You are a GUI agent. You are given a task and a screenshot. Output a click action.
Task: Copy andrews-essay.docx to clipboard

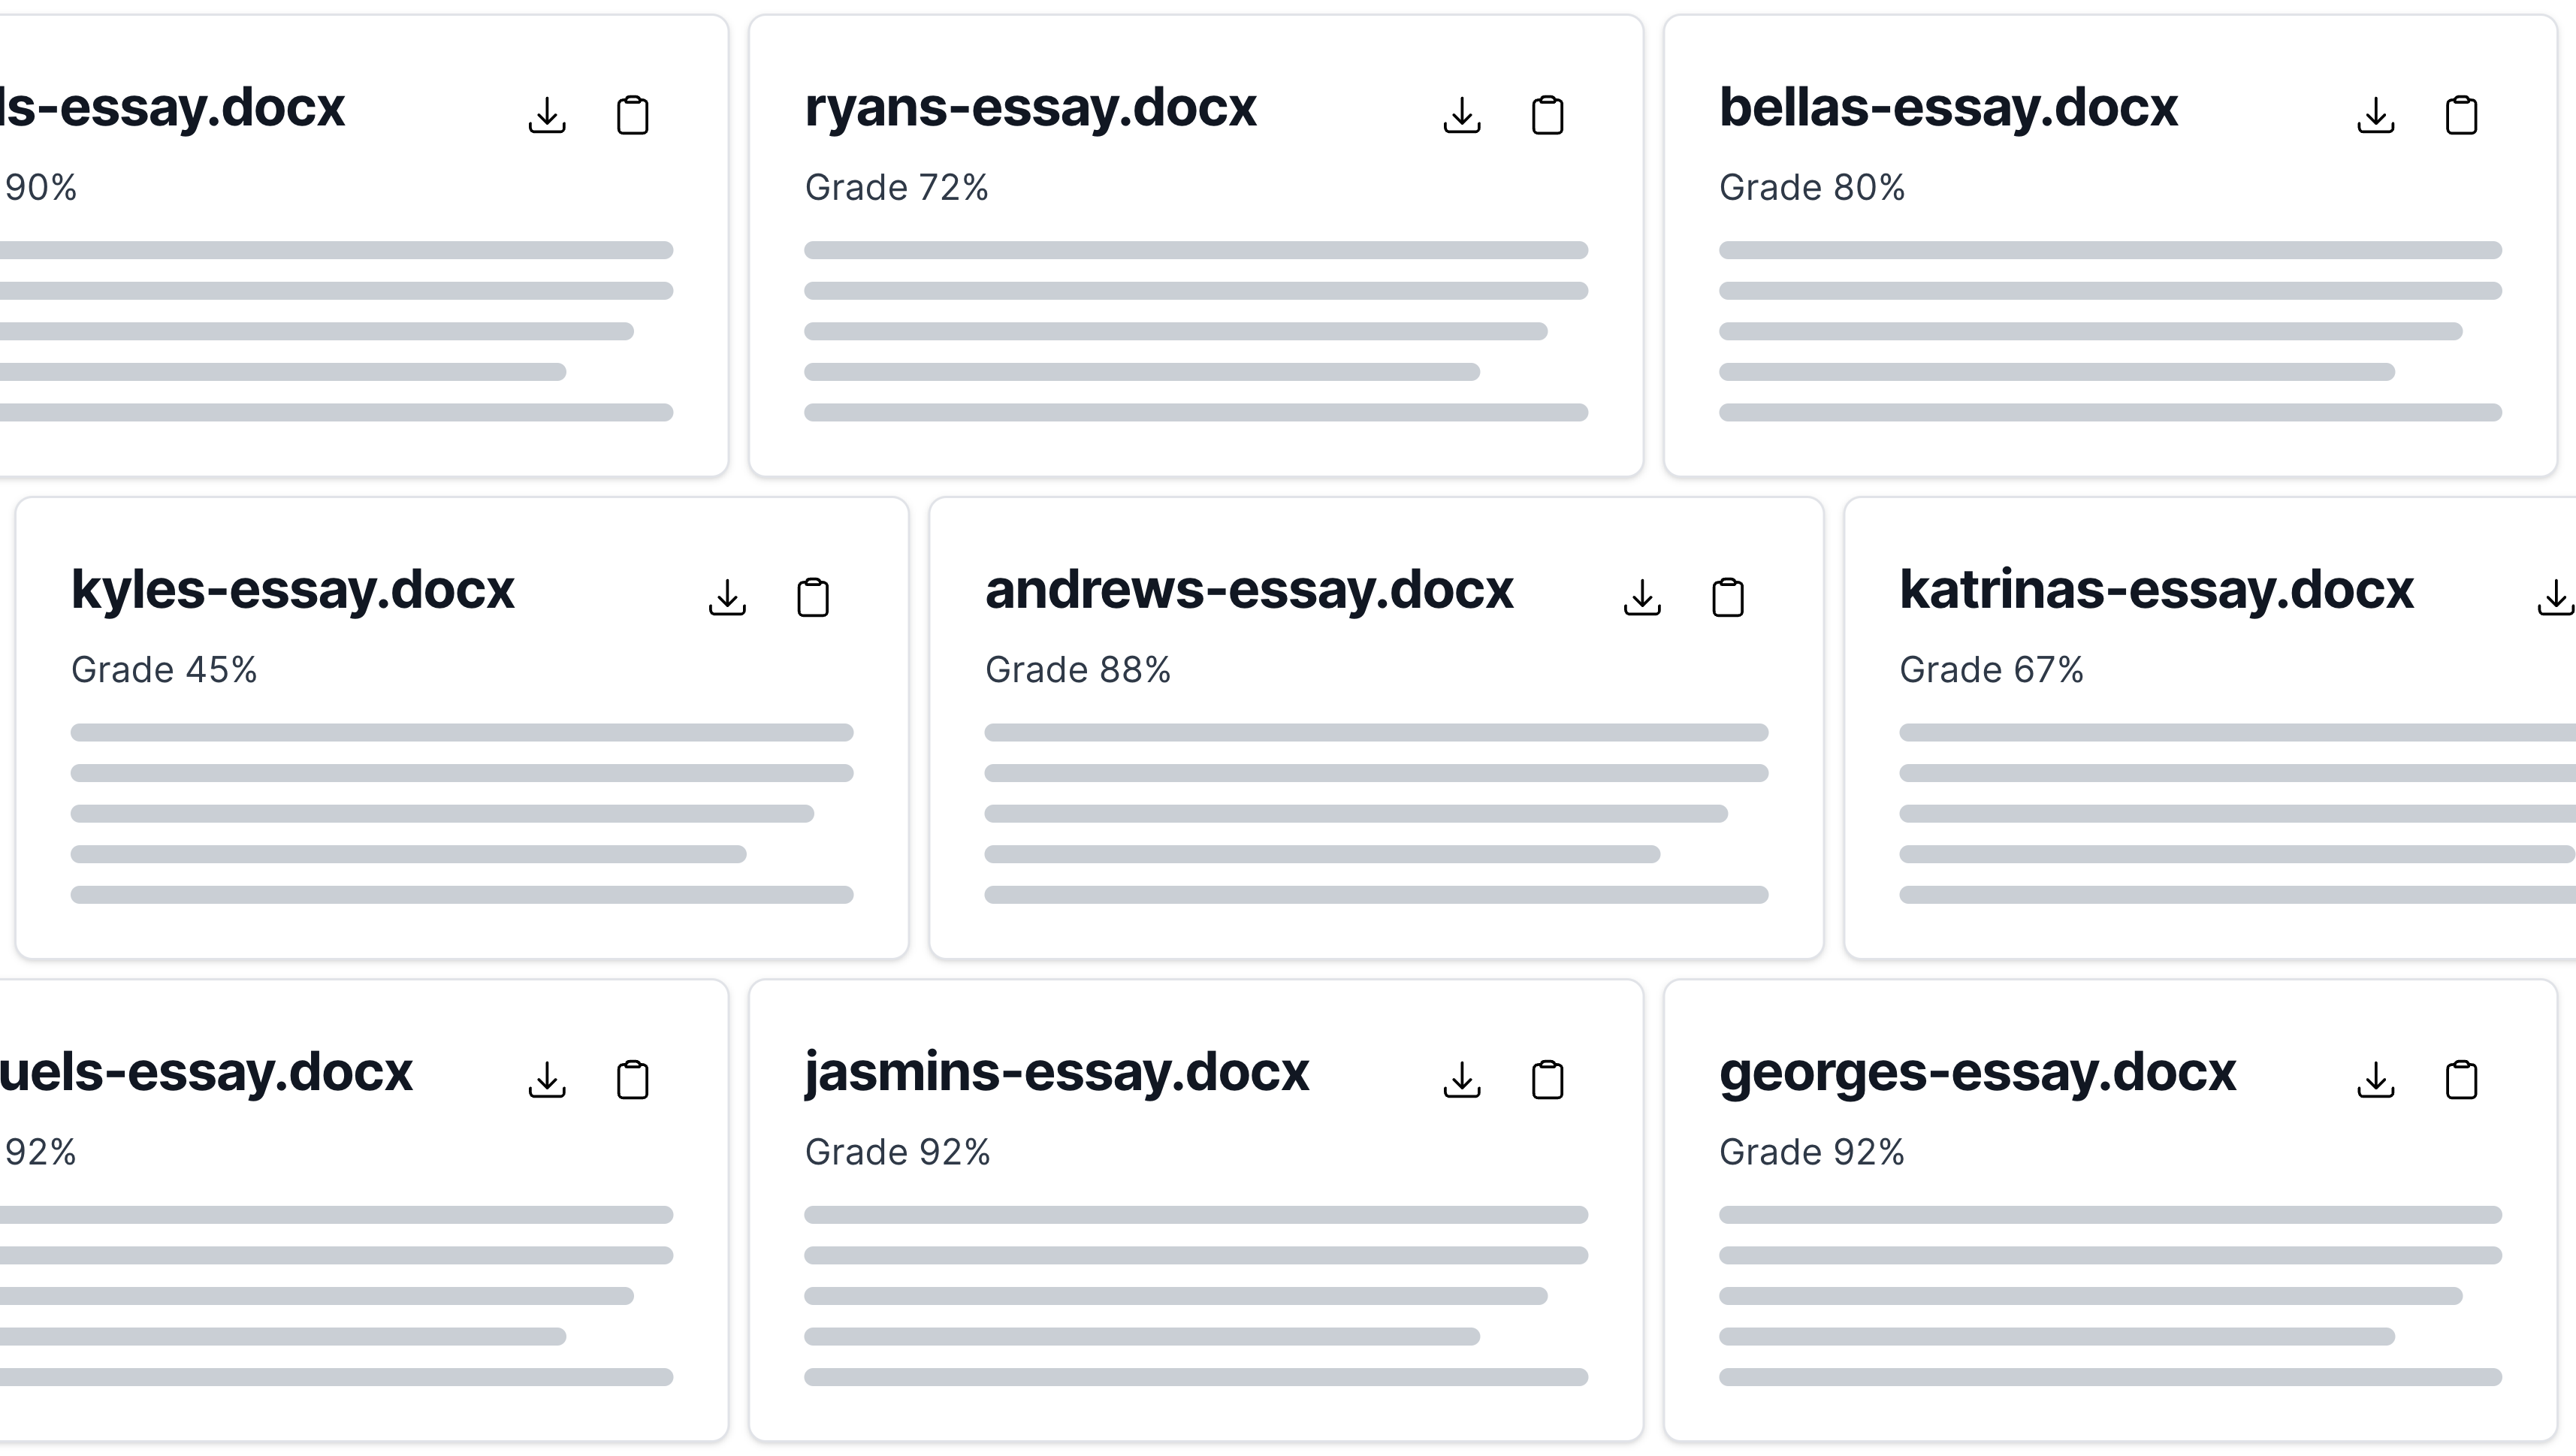[1727, 598]
